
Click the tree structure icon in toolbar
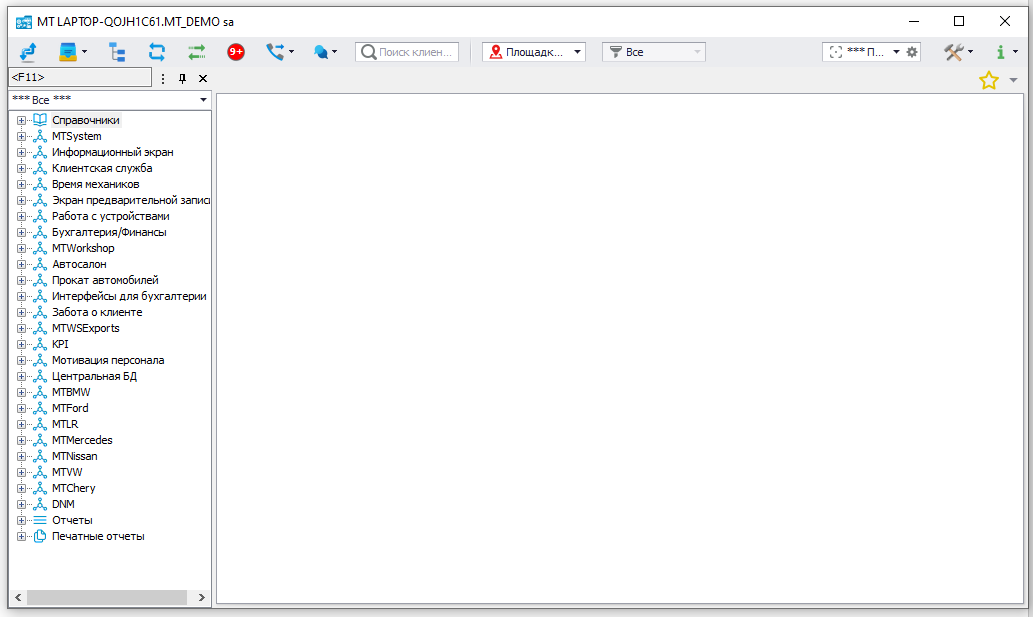[118, 52]
